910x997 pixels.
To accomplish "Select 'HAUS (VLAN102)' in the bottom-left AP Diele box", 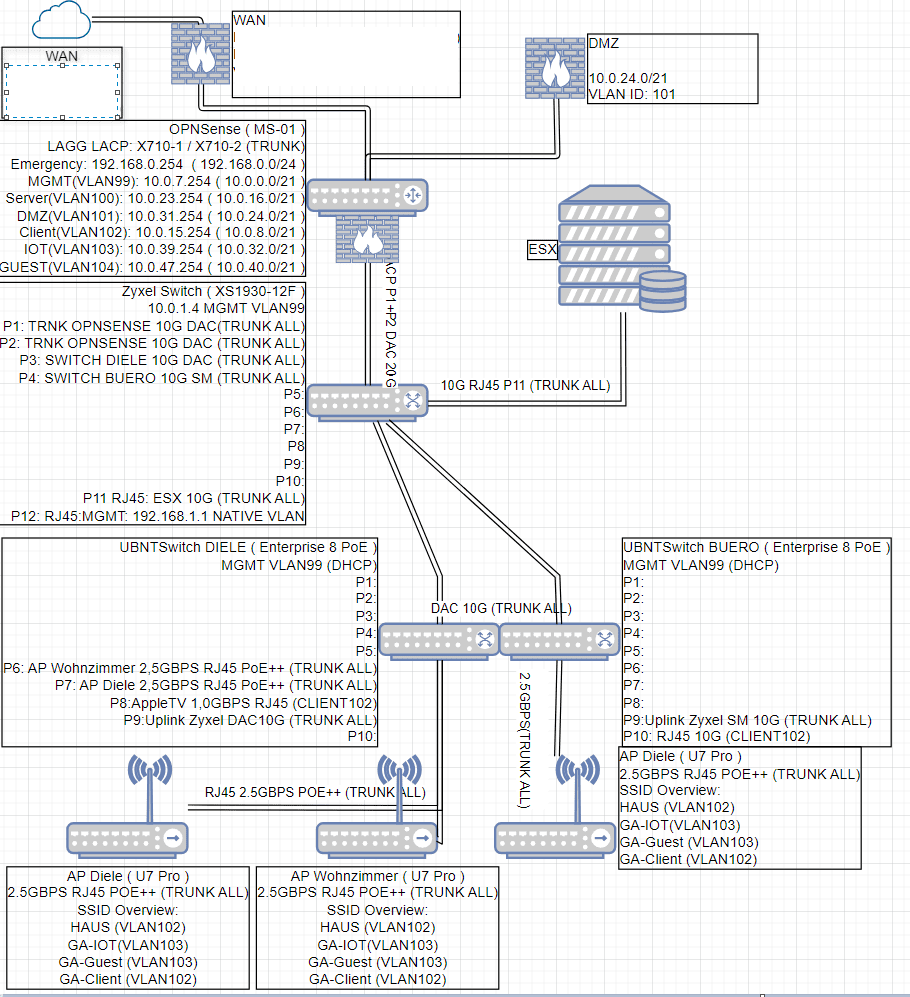I will (128, 928).
